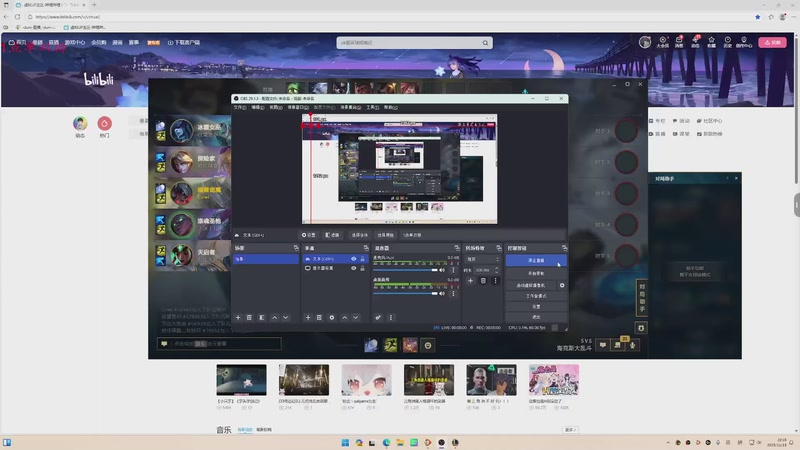Add a scene transition with plus icon
This screenshot has height=450, width=800.
click(471, 281)
